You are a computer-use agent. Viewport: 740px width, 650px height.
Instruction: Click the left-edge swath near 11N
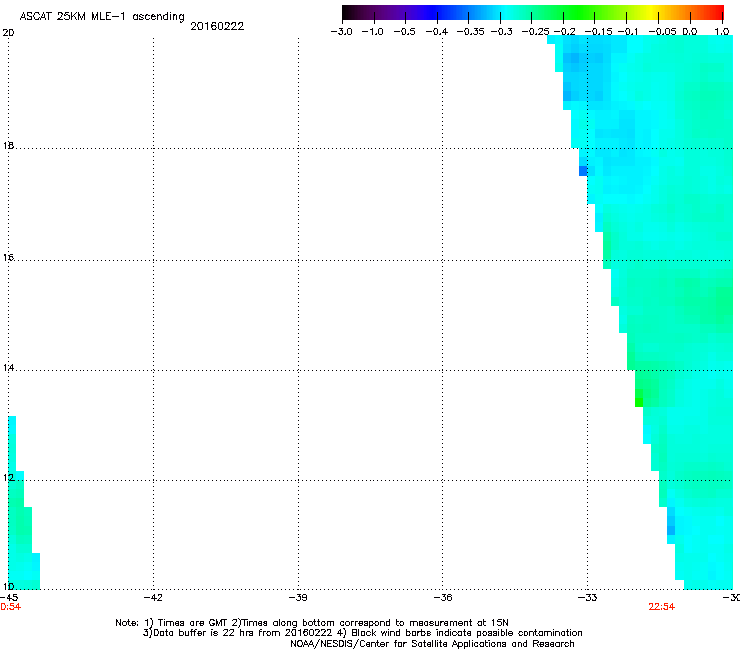[x=20, y=530]
